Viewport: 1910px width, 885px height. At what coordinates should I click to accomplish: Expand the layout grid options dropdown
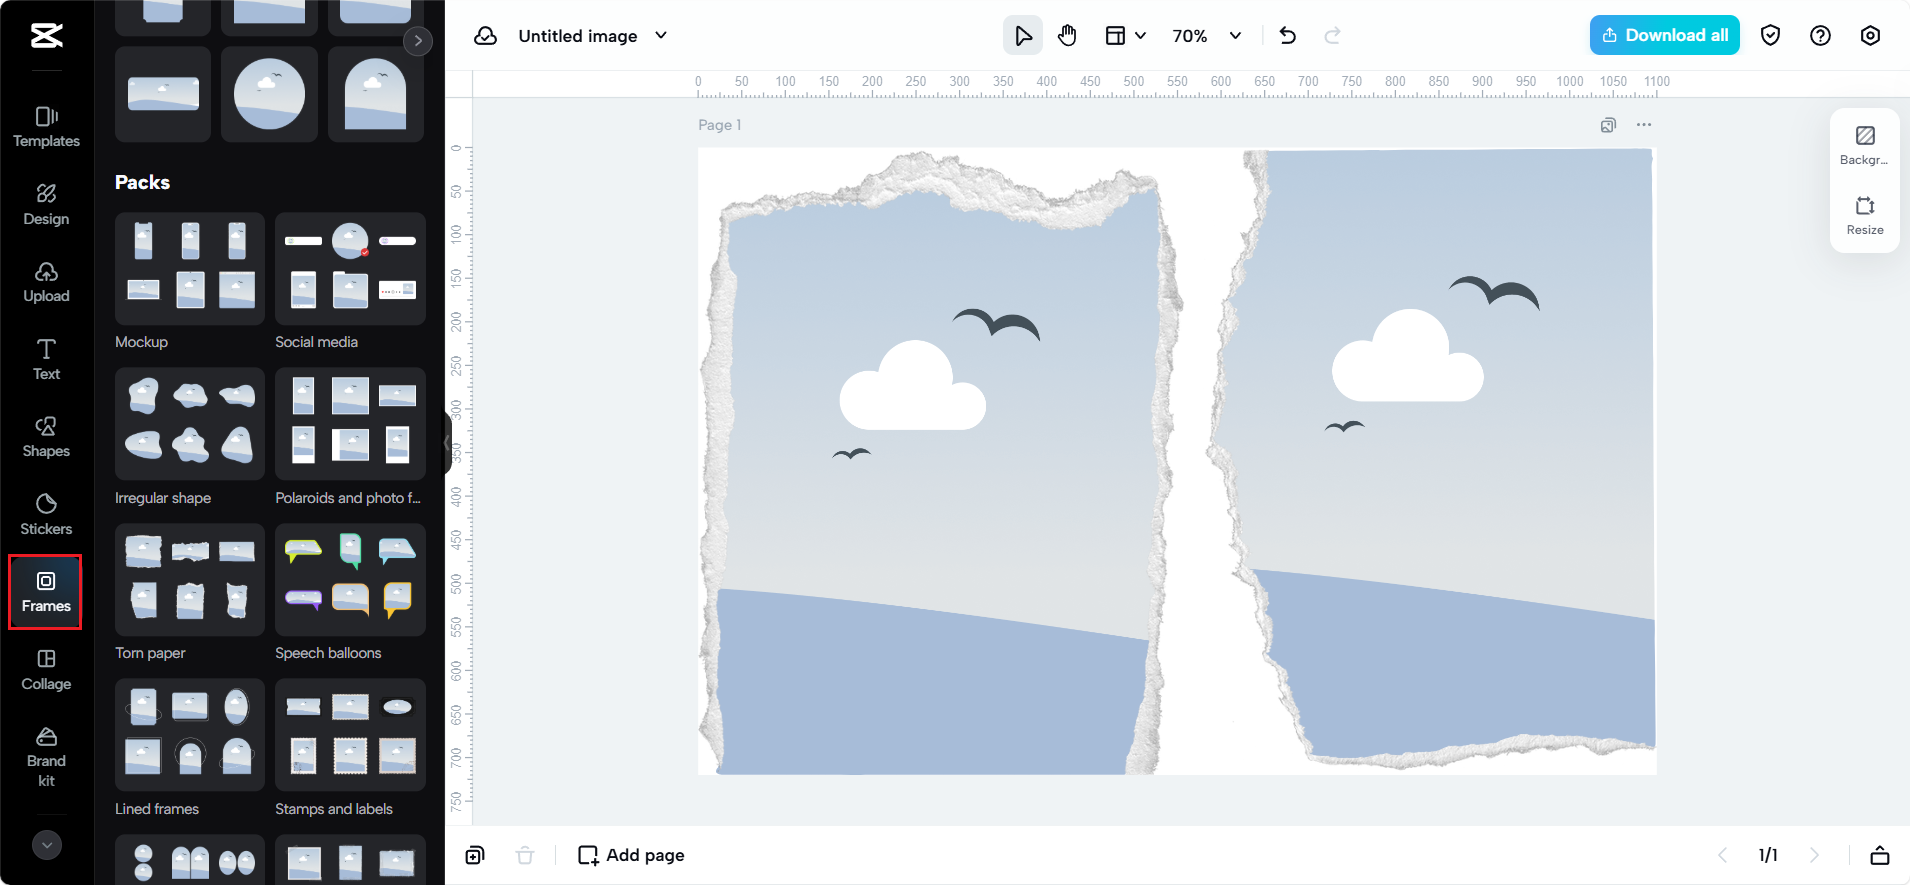click(1125, 36)
